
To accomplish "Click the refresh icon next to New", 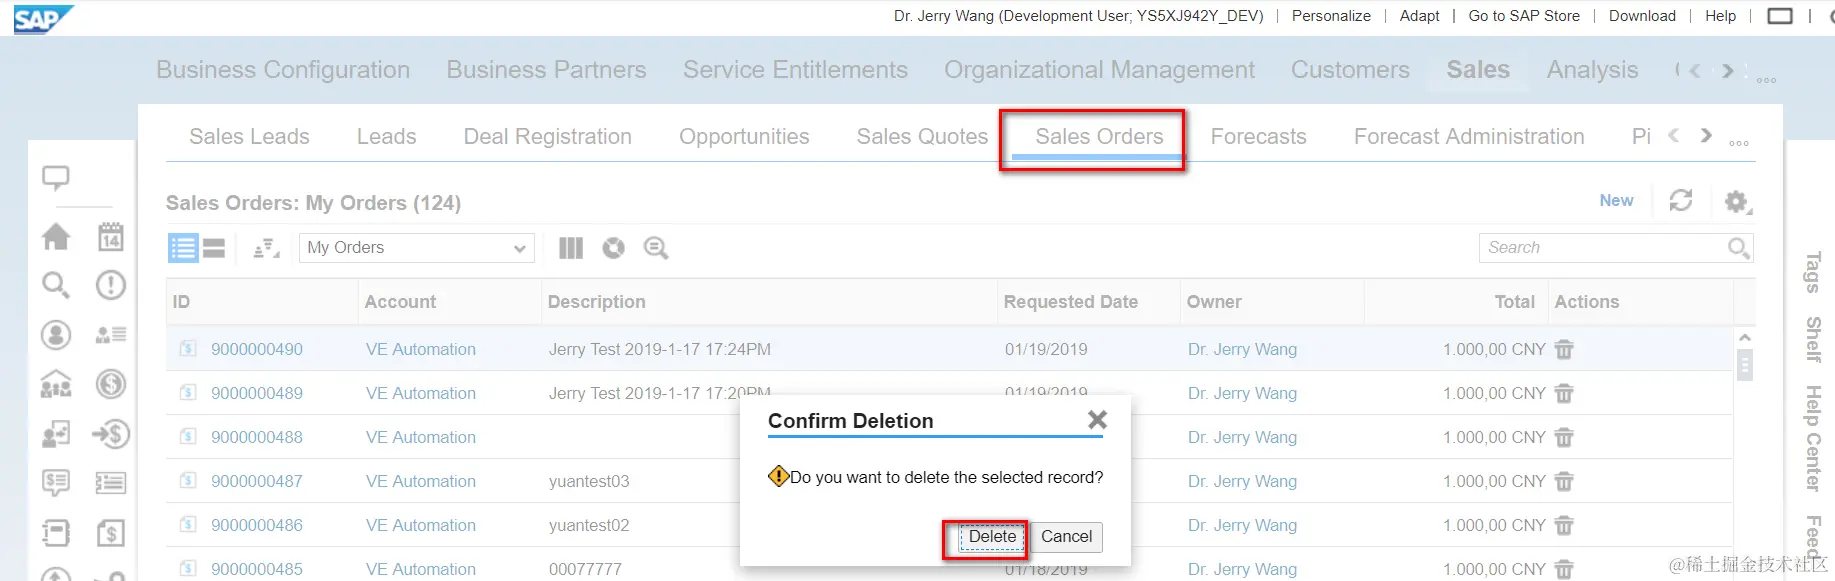I will click(1681, 201).
